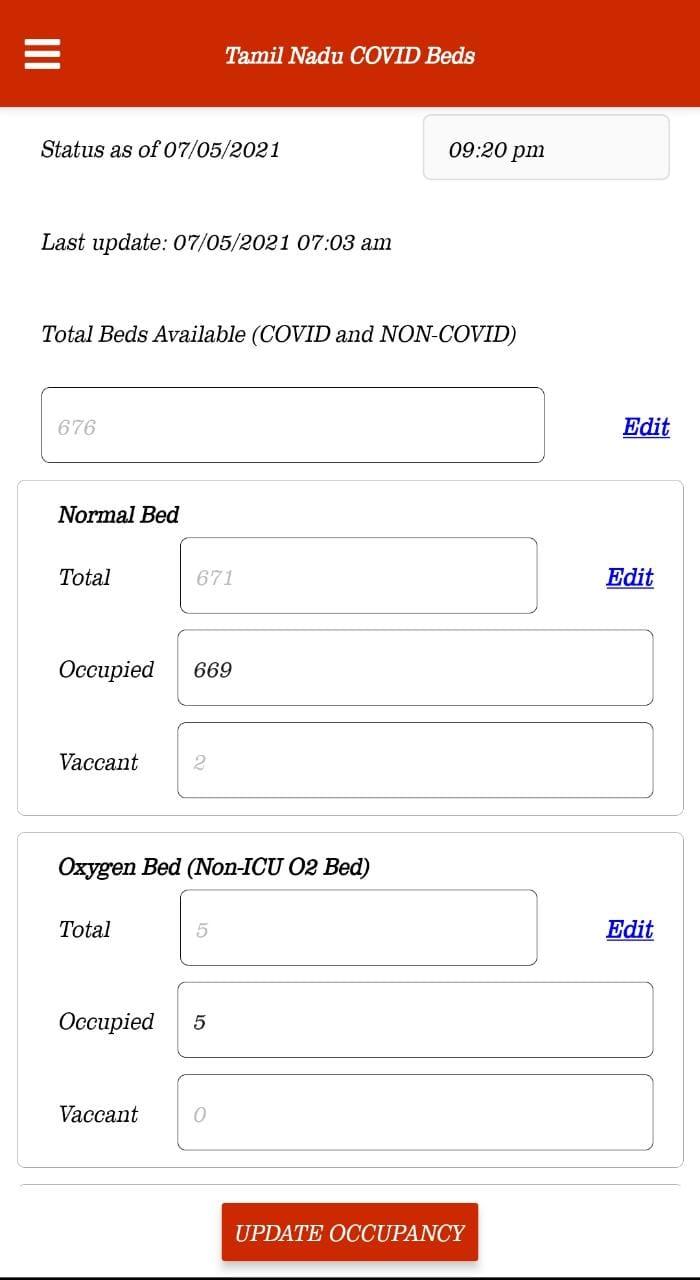Edit the Total Beds Available value
This screenshot has height=1280, width=700.
coord(646,426)
